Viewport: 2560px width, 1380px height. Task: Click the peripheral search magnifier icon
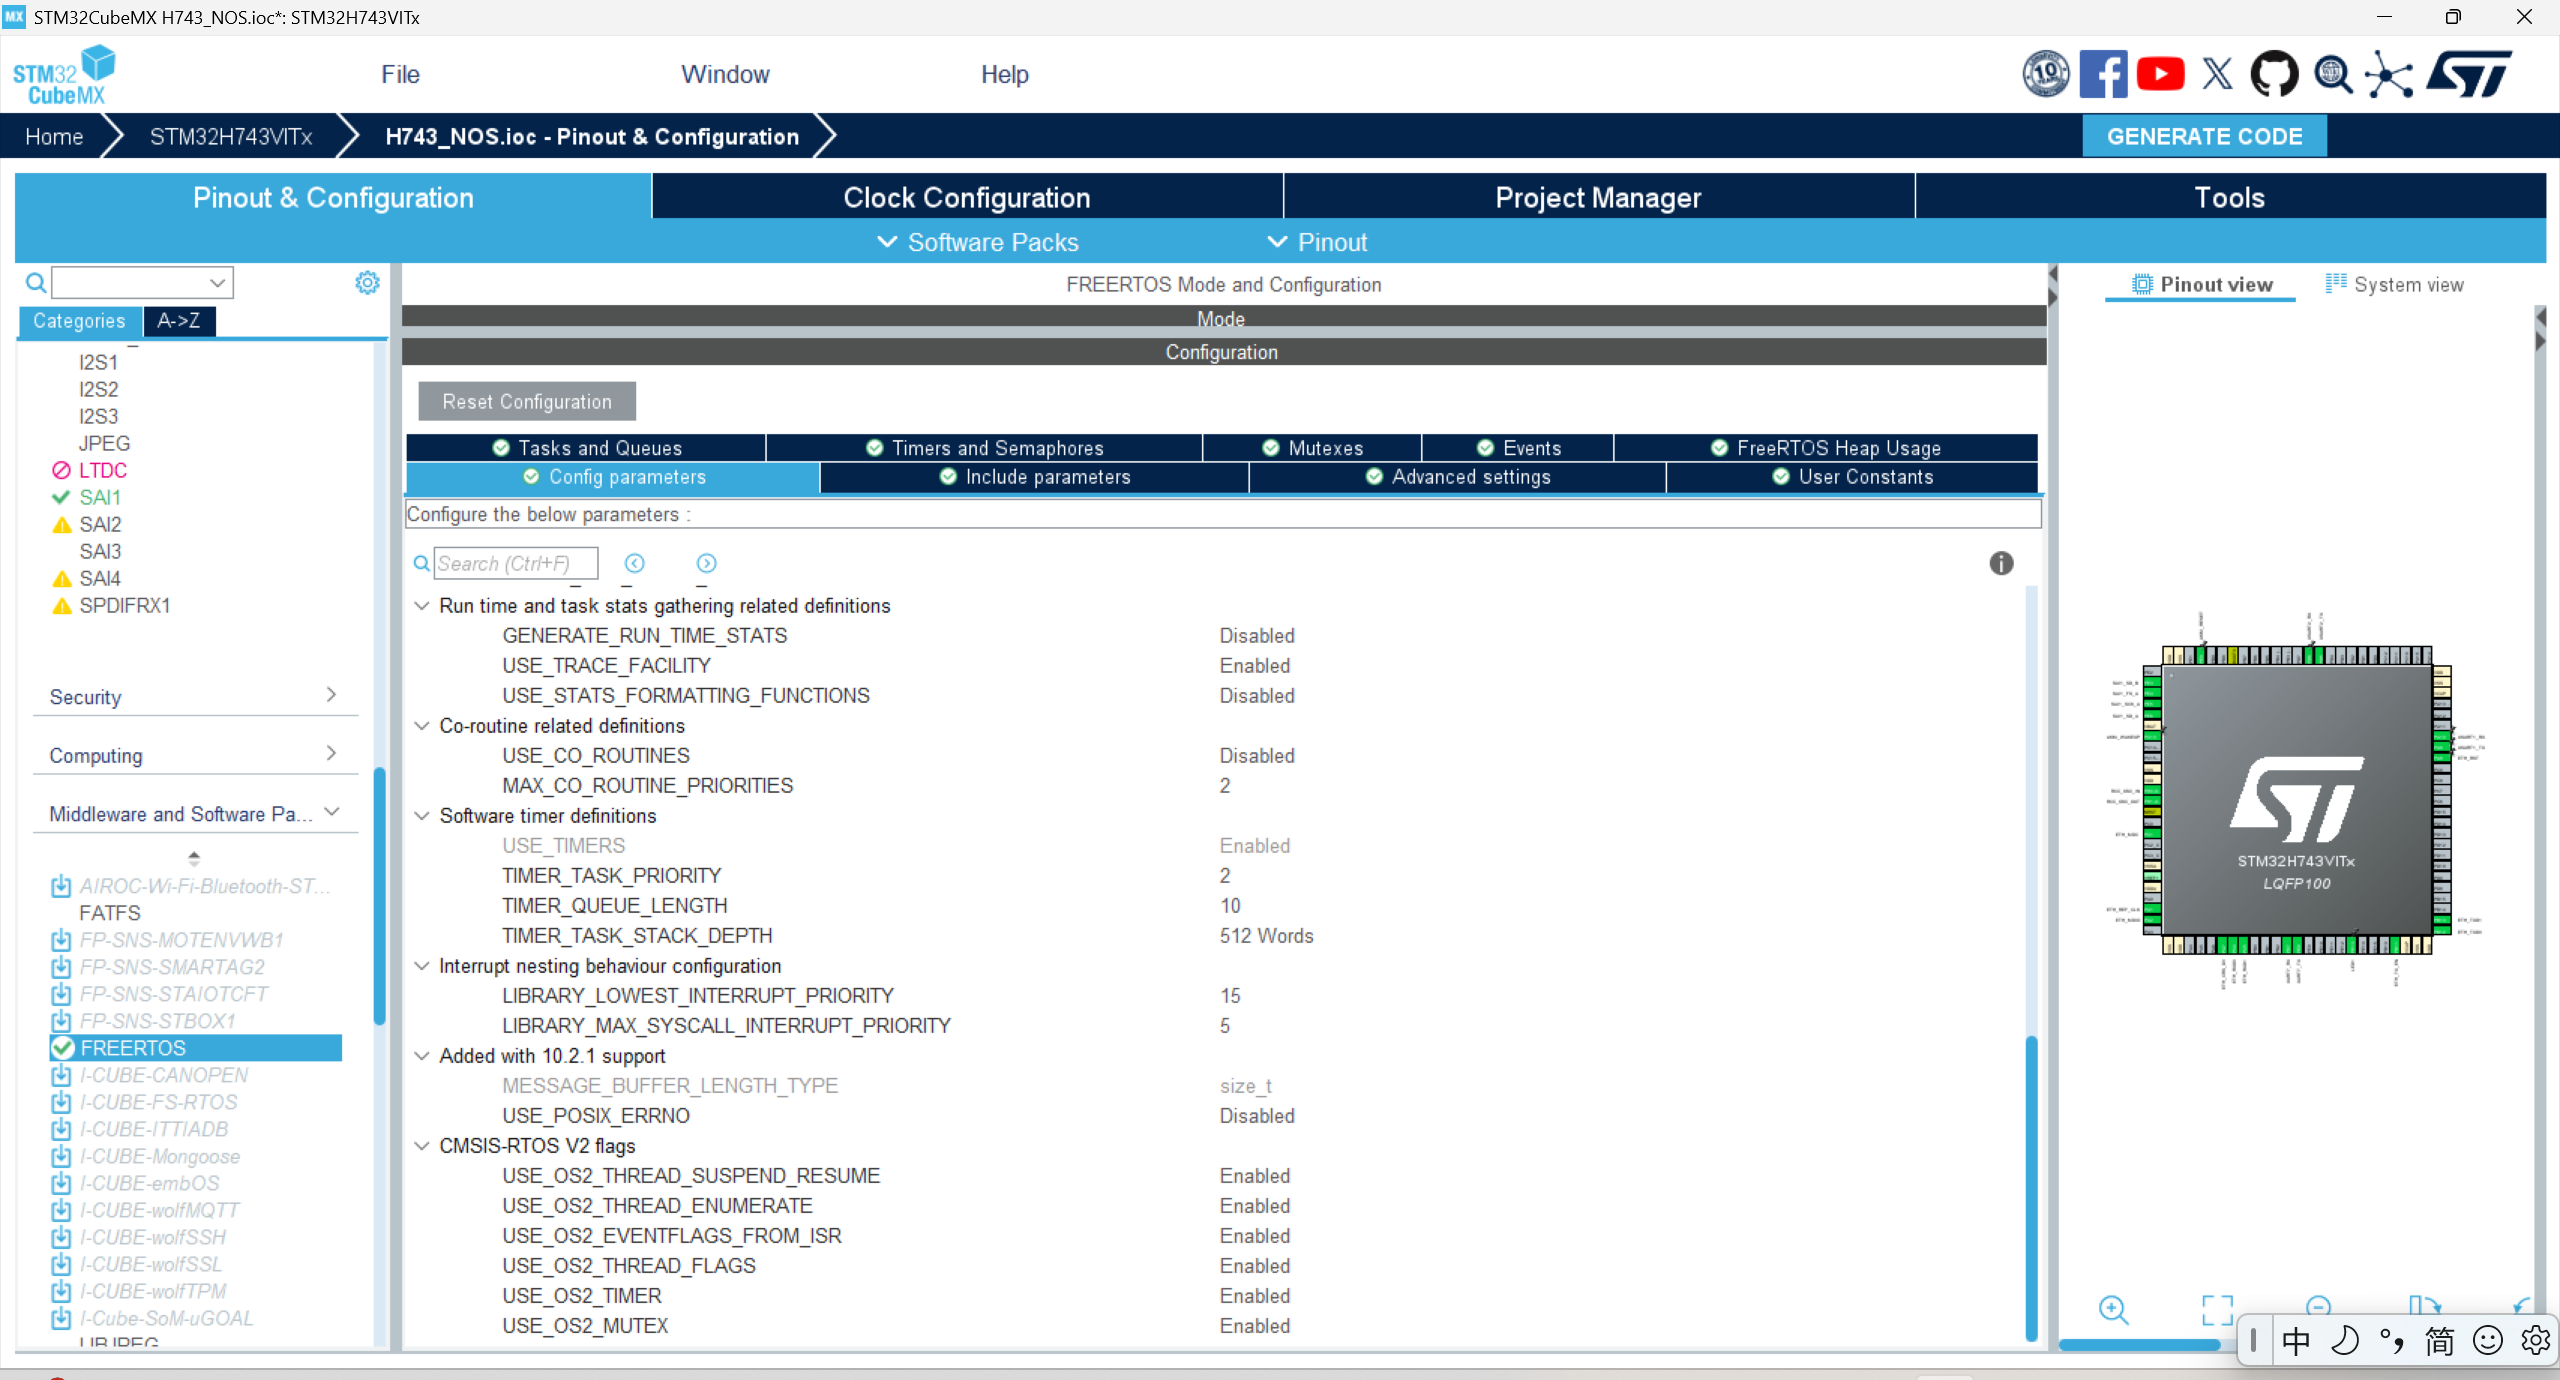pyautogui.click(x=36, y=283)
